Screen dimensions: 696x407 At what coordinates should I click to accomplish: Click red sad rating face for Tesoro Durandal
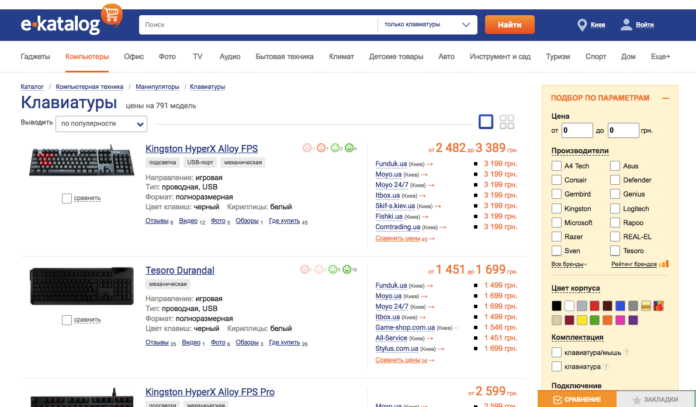coord(304,269)
